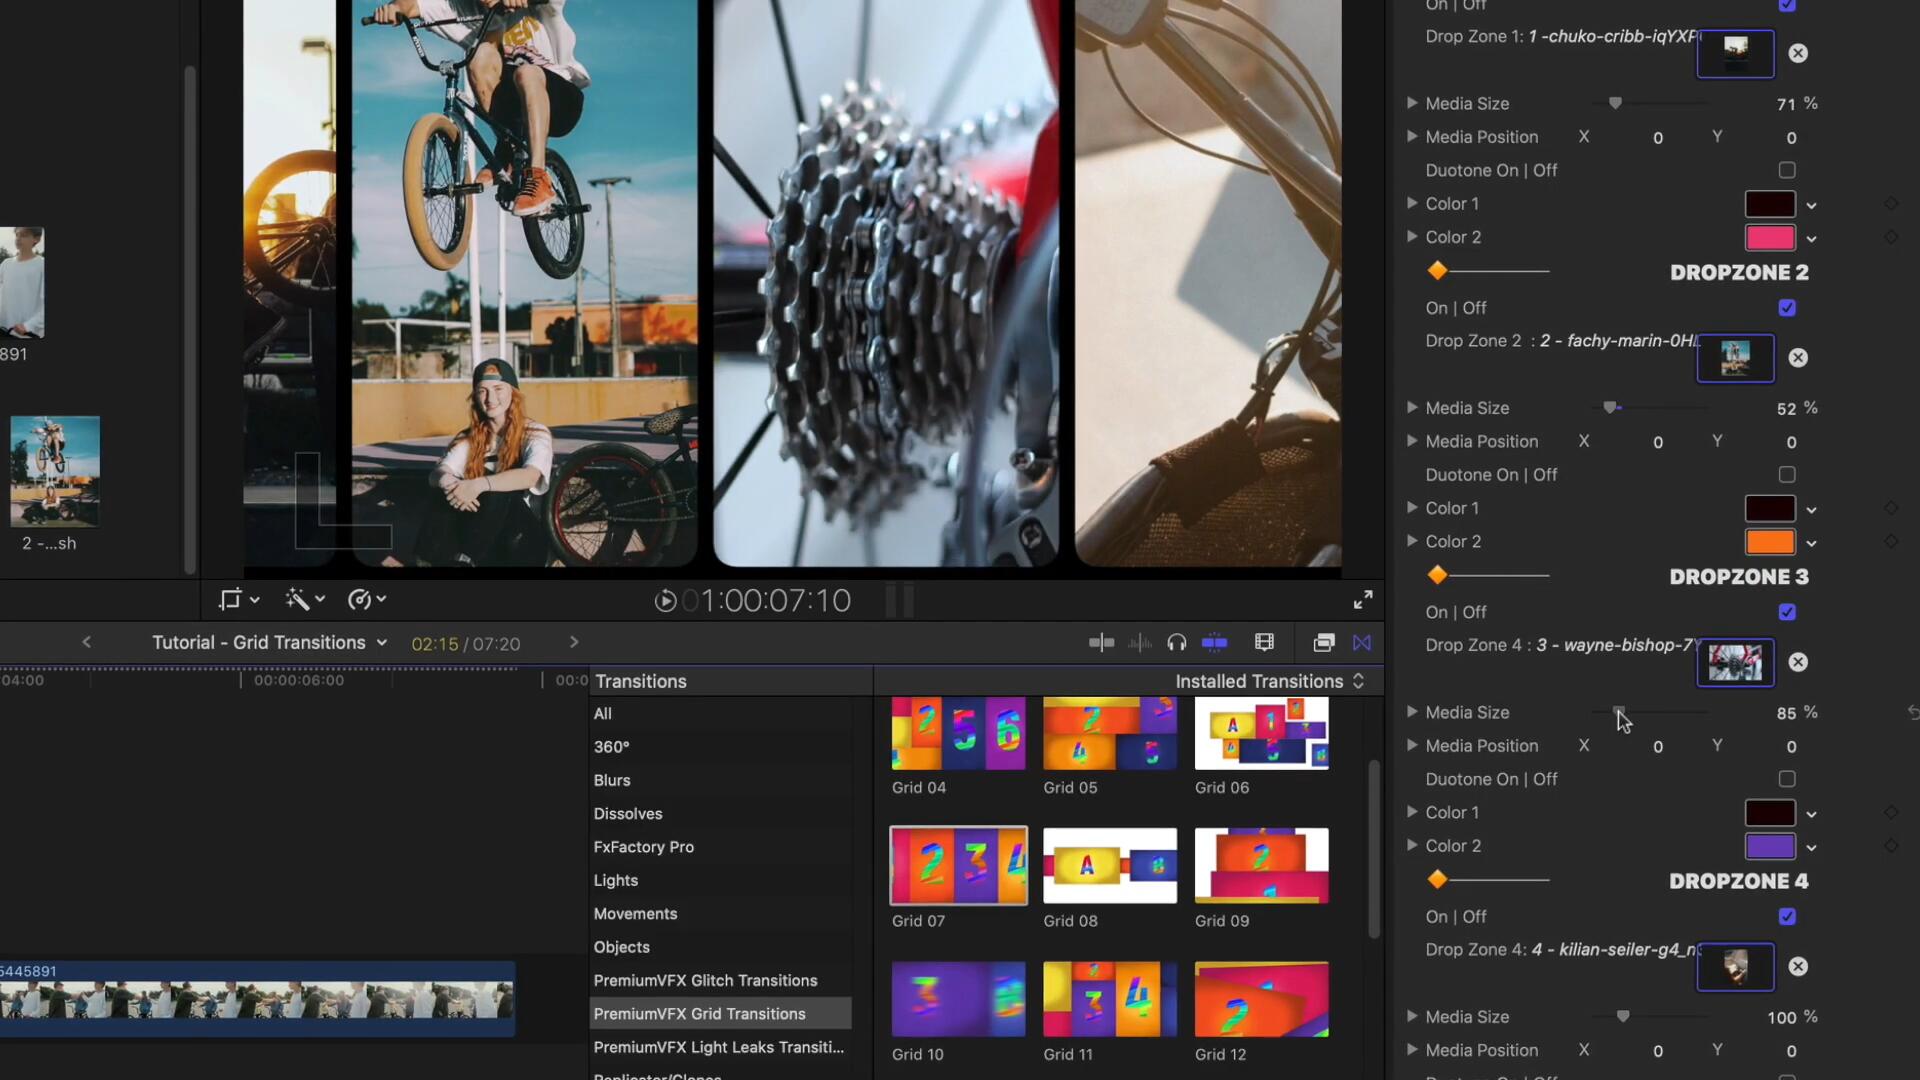This screenshot has width=1920, height=1080.
Task: Switch to the 360° transitions category
Action: pos(611,746)
